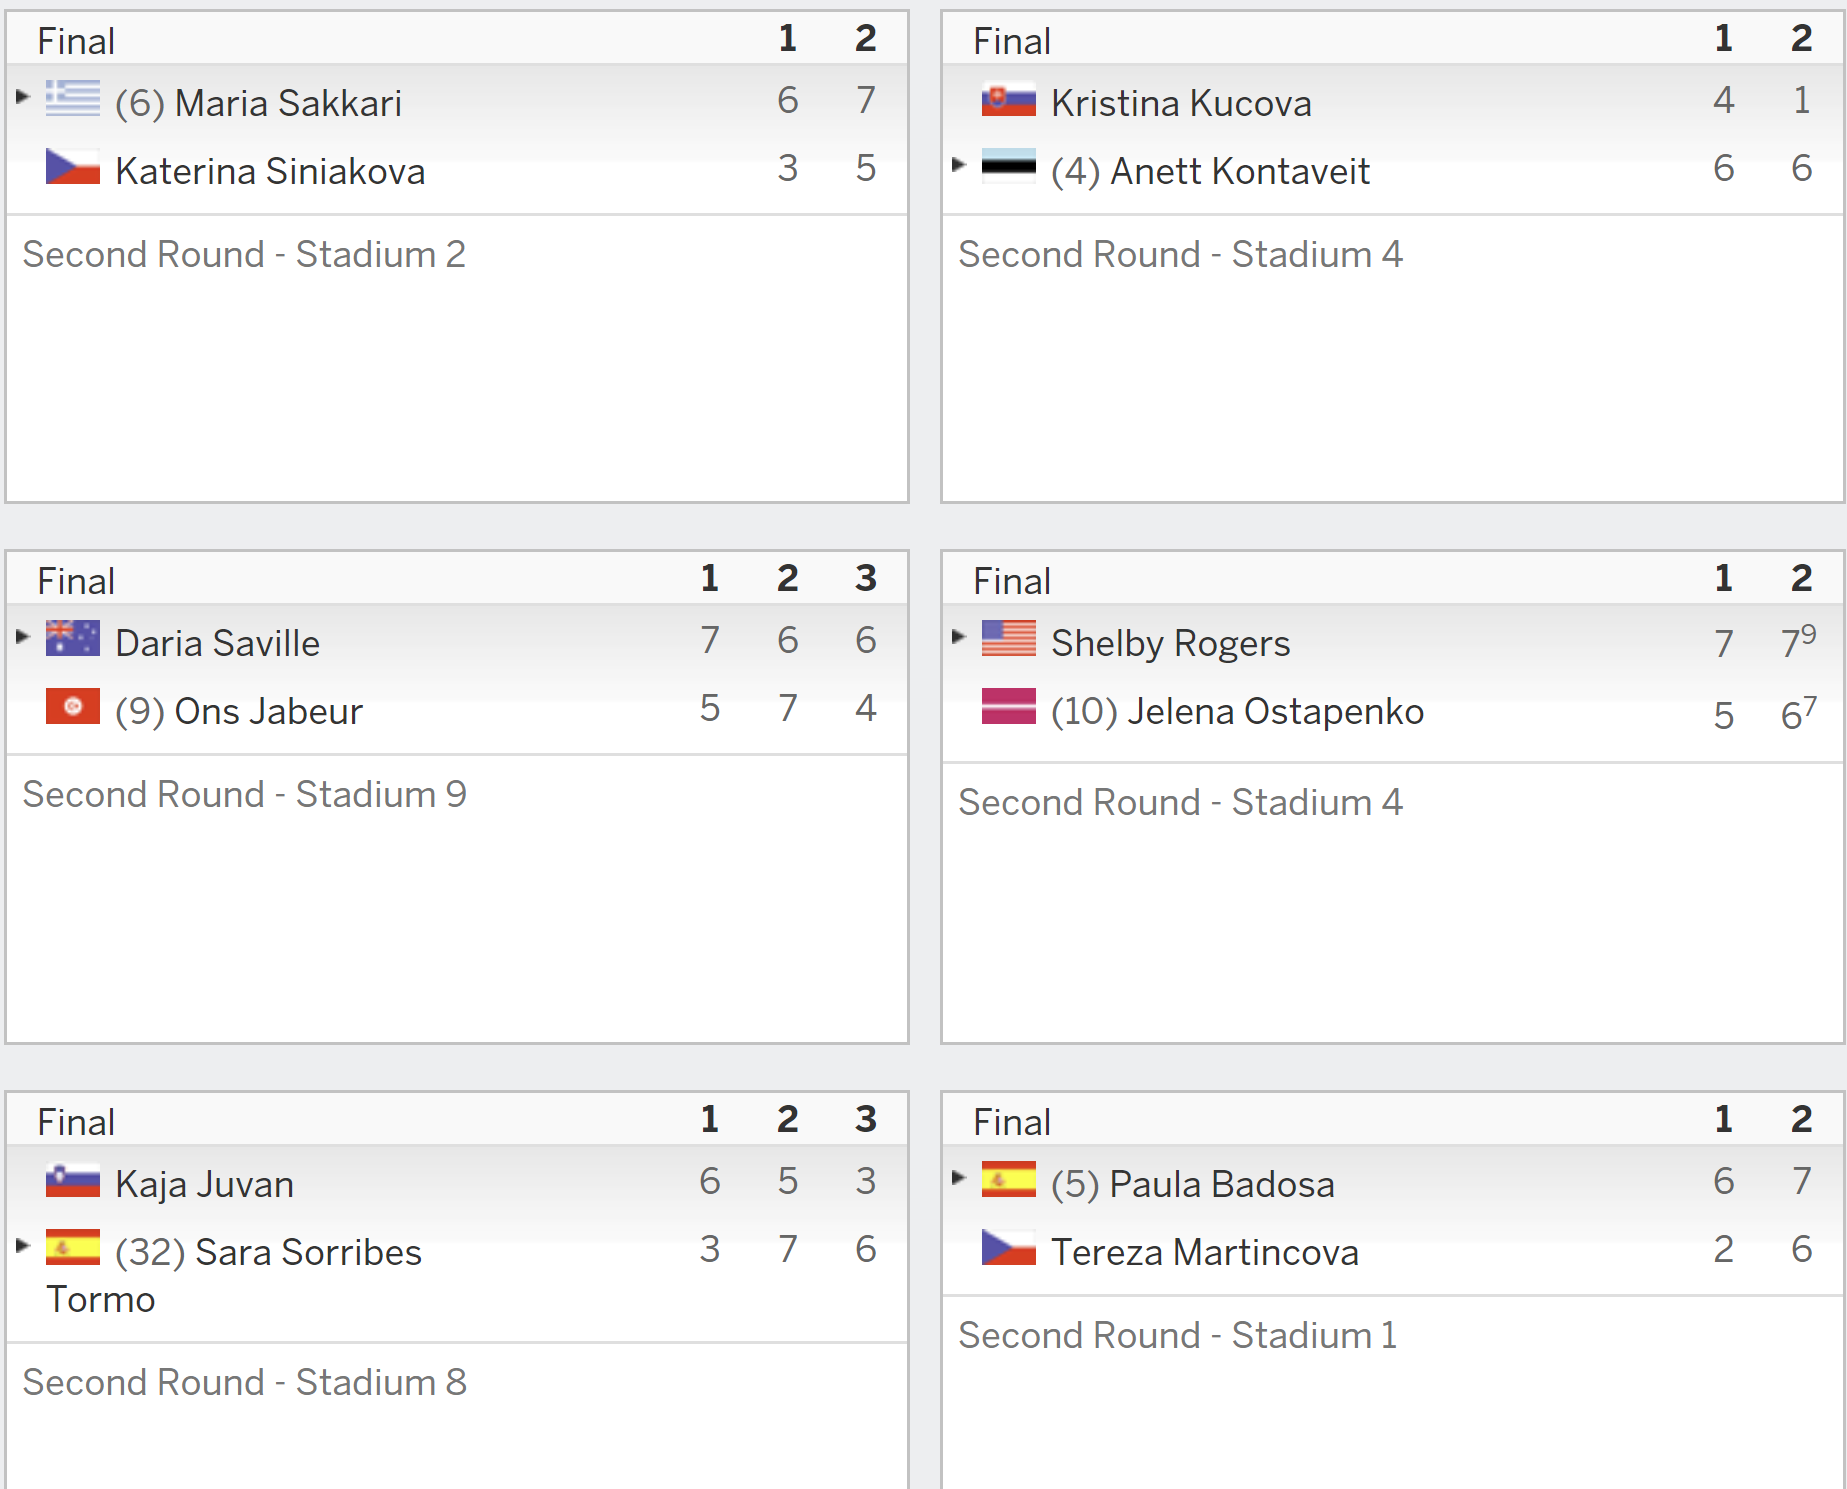
Task: Click the Greek flag beside Maria Sakkari
Action: [x=73, y=98]
